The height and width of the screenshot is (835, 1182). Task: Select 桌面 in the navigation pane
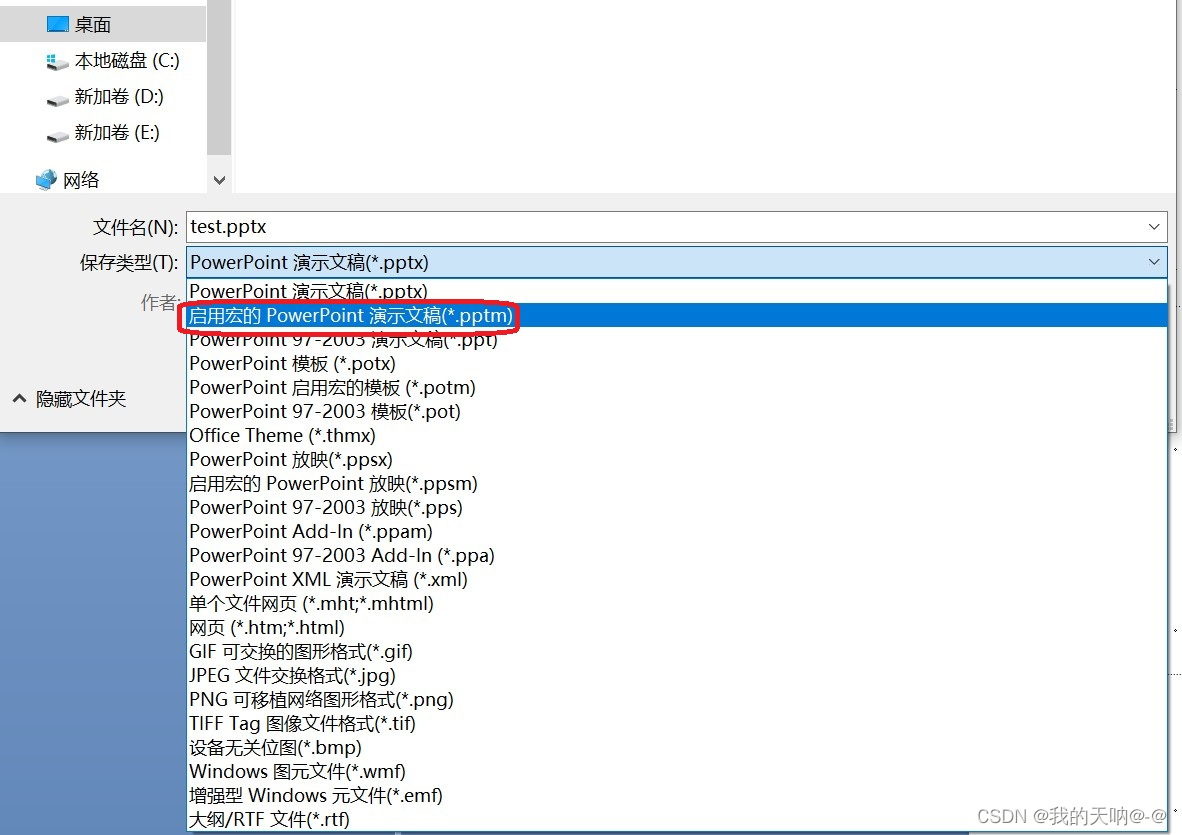tap(103, 24)
